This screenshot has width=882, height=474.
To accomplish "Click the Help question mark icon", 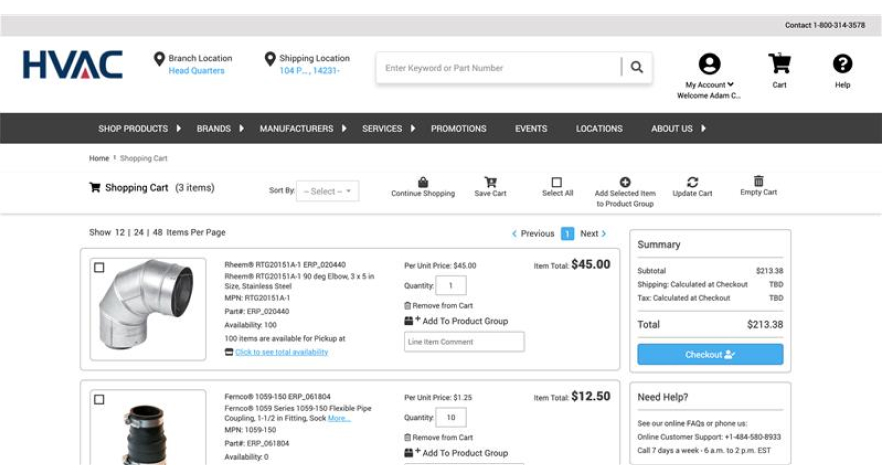I will (842, 64).
